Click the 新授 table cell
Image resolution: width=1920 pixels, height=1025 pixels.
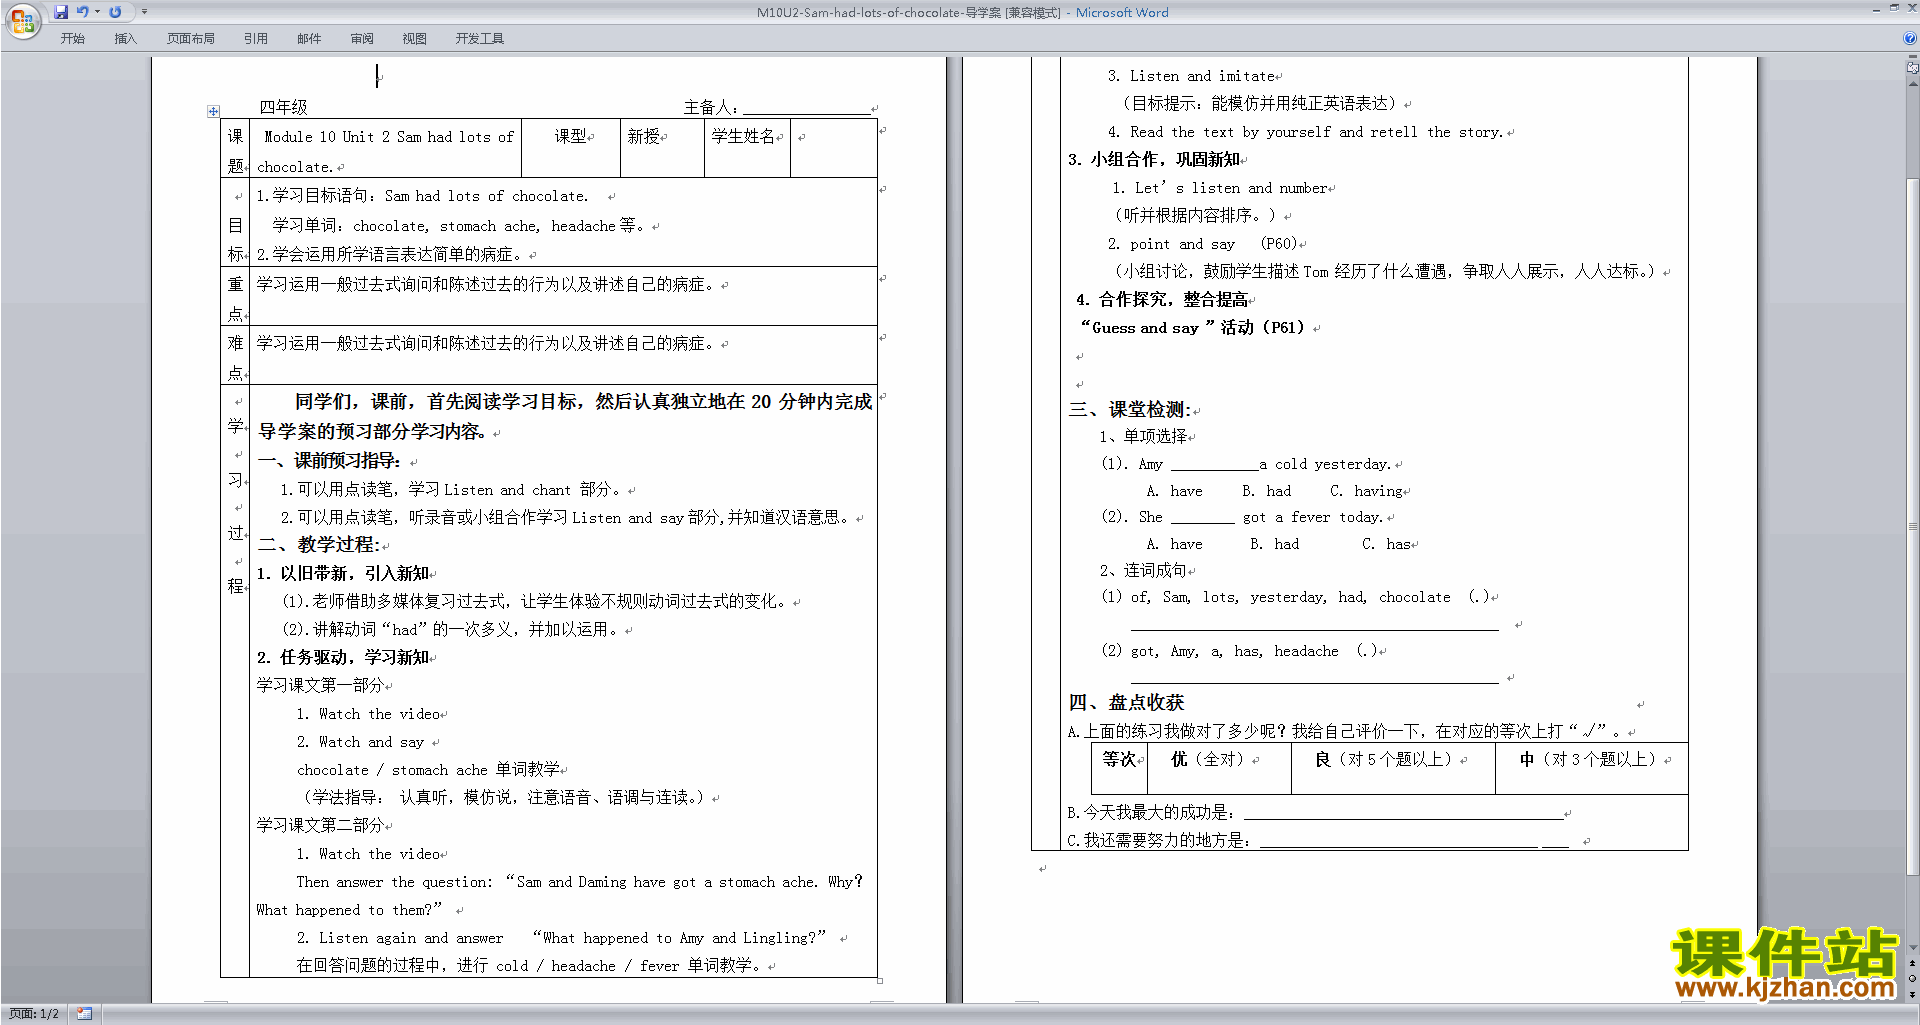coord(662,148)
